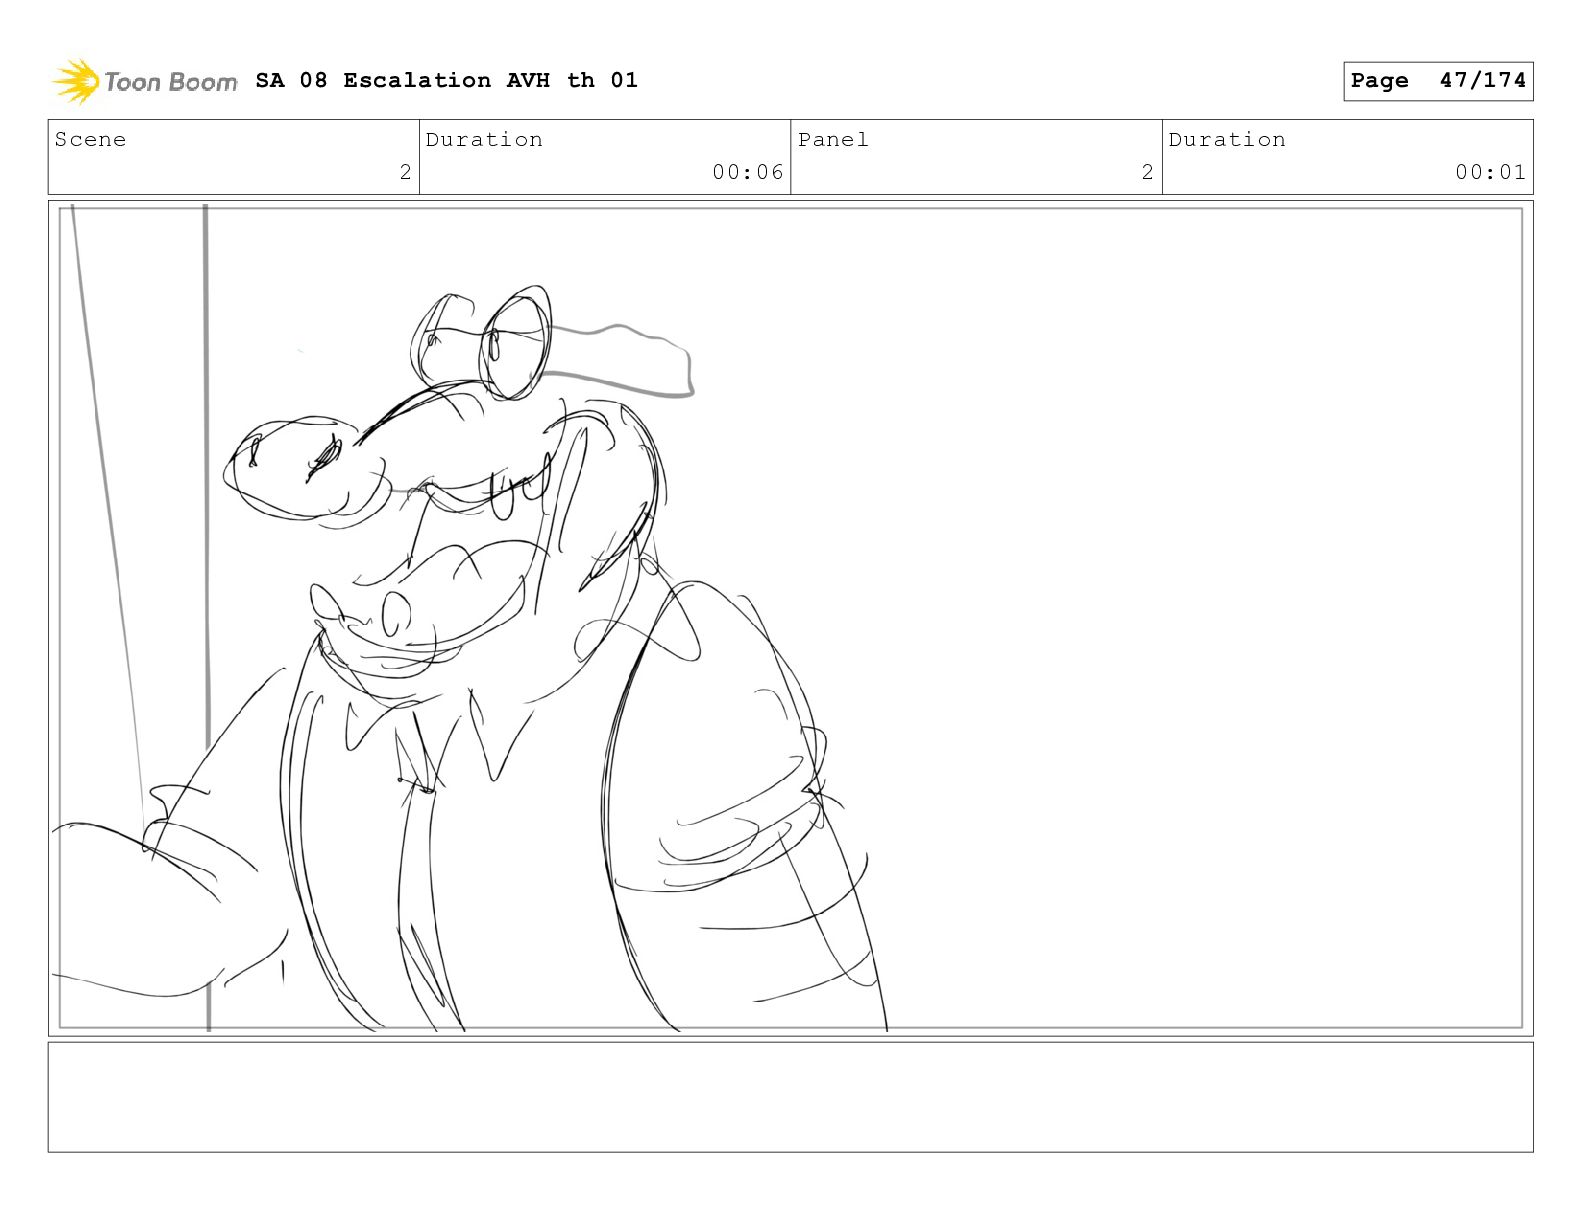
Task: Click the panel 'Duration' label at the right
Action: [1227, 140]
